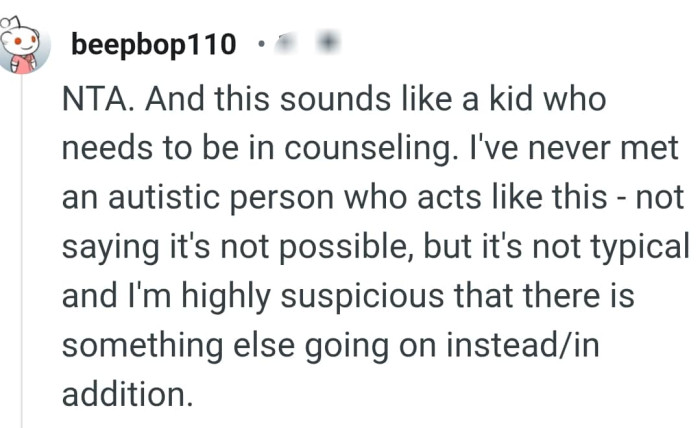
Task: Click the Snoo avatar of beepbop110
Action: click(x=22, y=47)
